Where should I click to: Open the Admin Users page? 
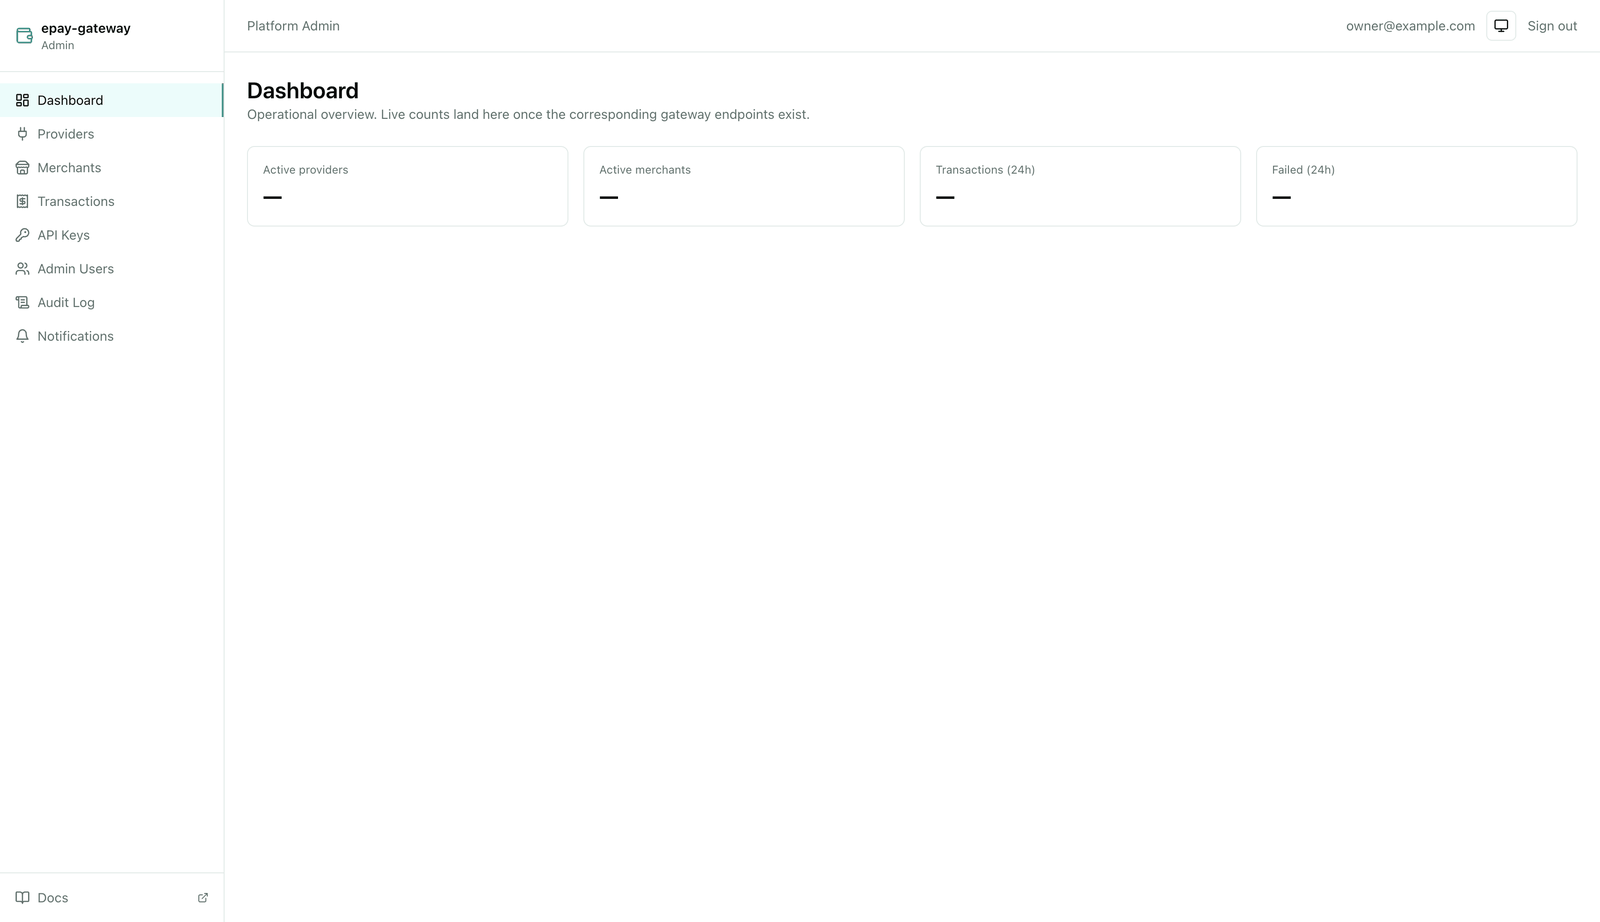pyautogui.click(x=111, y=269)
